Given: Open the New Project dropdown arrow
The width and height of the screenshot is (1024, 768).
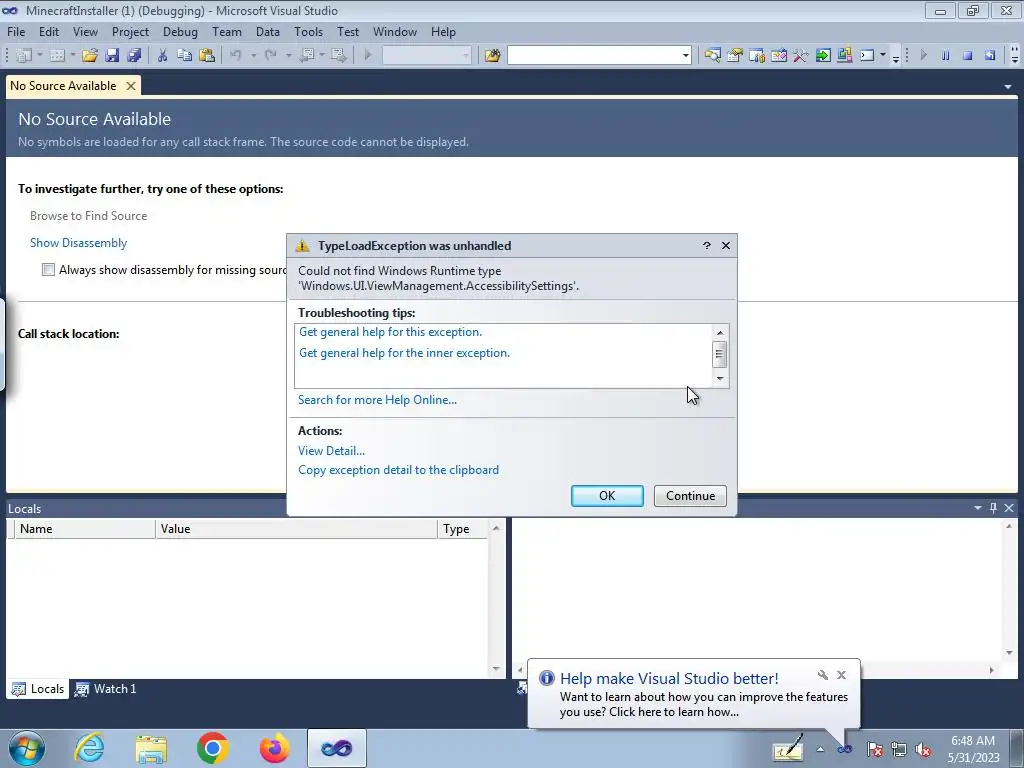Looking at the screenshot, I should pyautogui.click(x=39, y=56).
